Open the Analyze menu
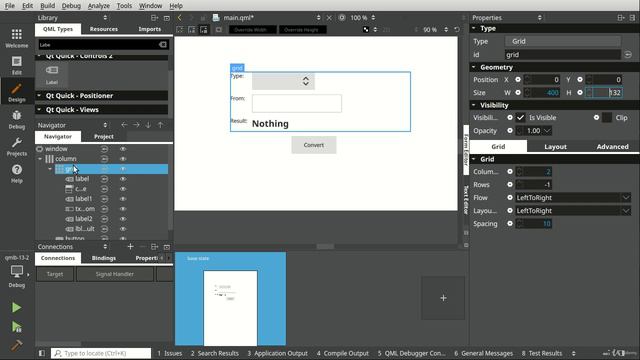The width and height of the screenshot is (640, 360). coord(99,6)
